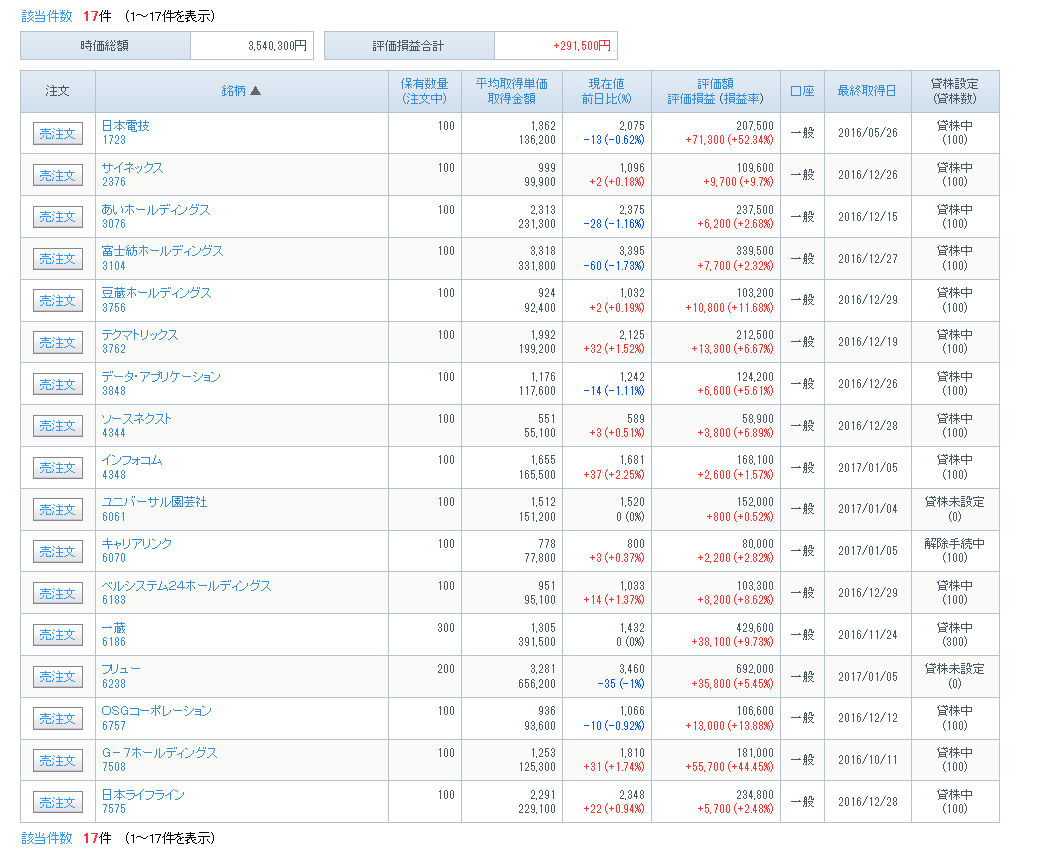Open the OSGコーポレーション stock link
This screenshot has height=856, width=1040.
pyautogui.click(x=157, y=711)
